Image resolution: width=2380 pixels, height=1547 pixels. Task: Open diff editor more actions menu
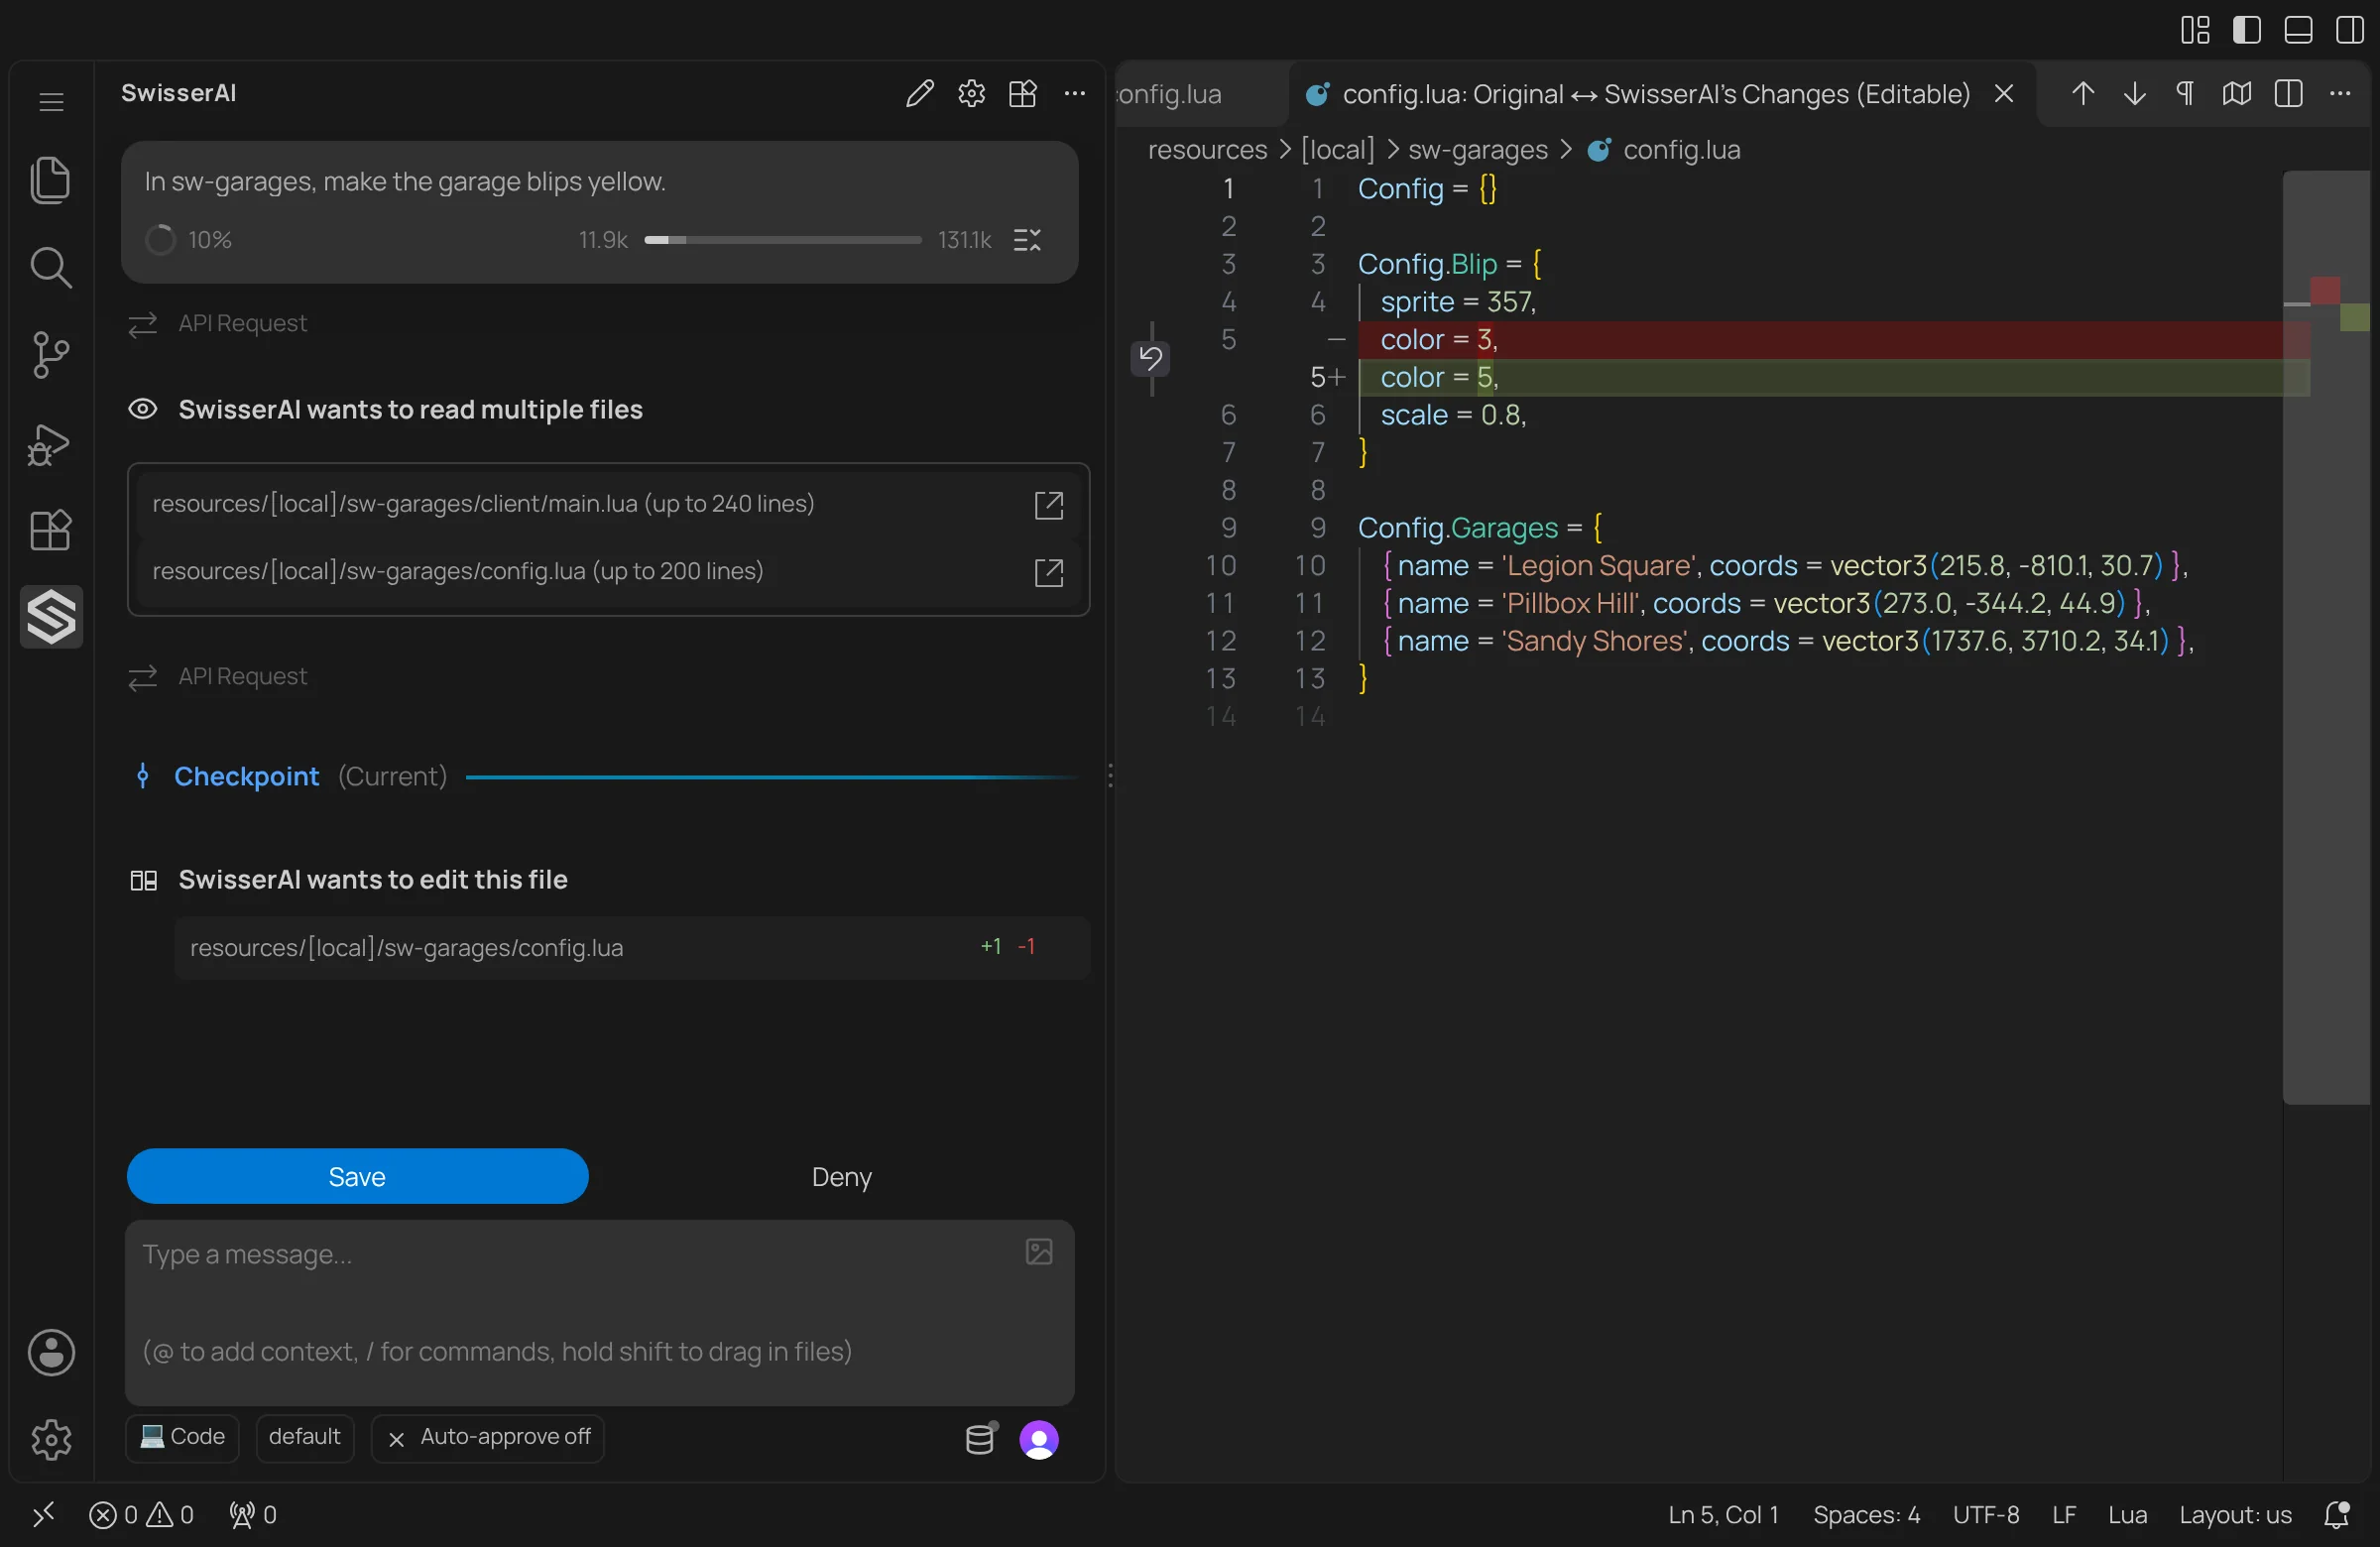tap(2340, 94)
